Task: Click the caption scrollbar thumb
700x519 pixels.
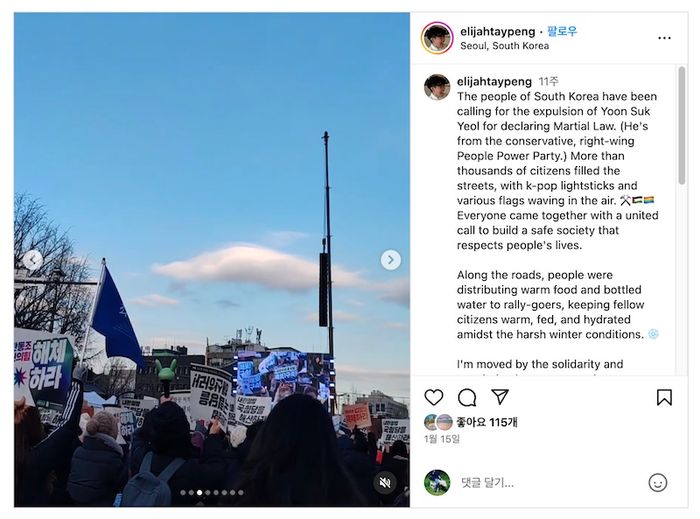Action: (x=681, y=125)
